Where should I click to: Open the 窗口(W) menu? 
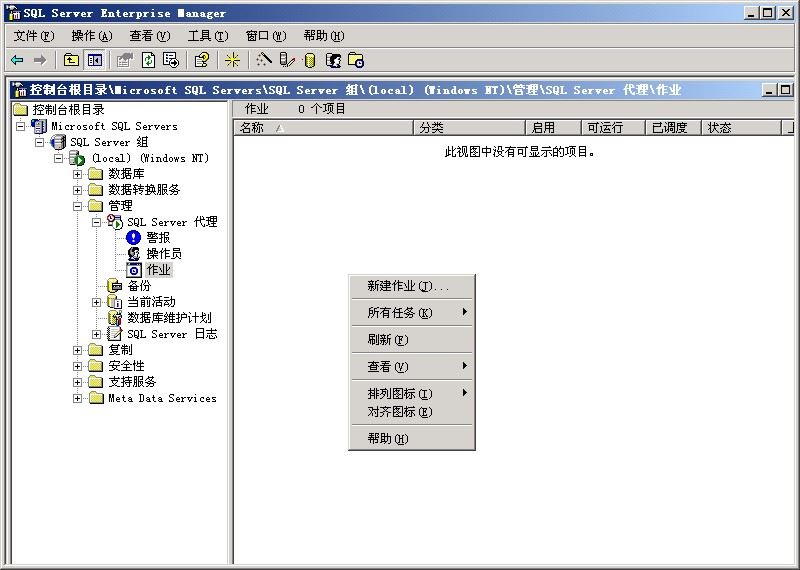point(266,36)
